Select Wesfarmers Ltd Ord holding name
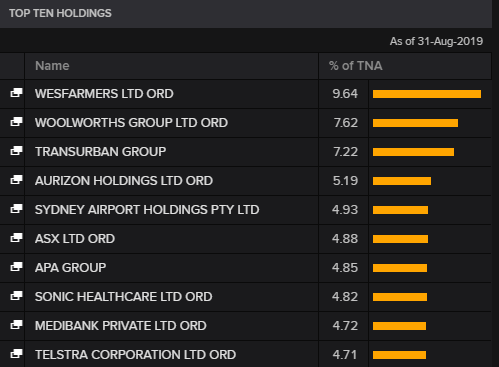 click(x=104, y=94)
